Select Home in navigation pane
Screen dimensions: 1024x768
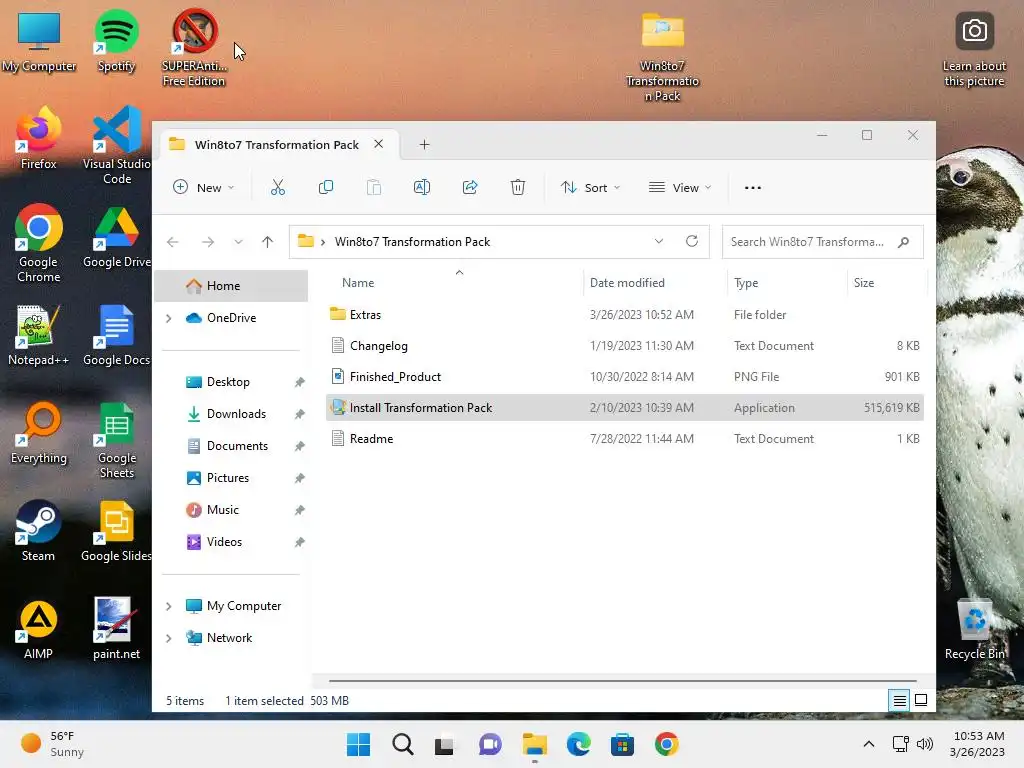point(231,286)
